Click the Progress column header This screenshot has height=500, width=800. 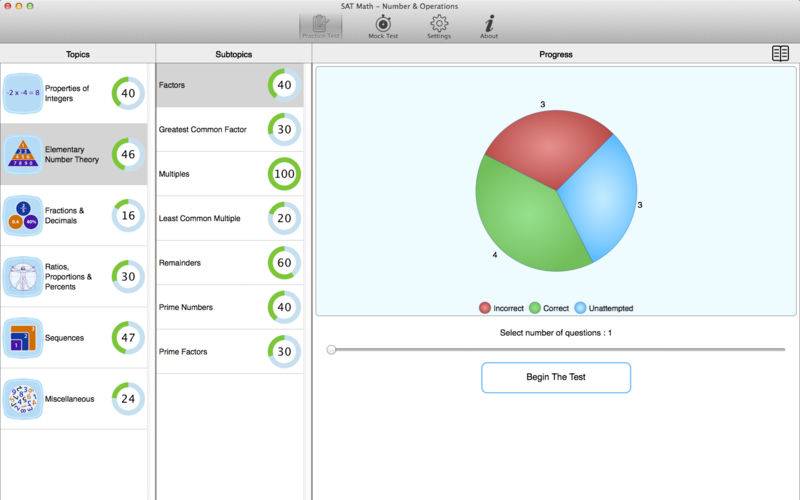pos(556,54)
